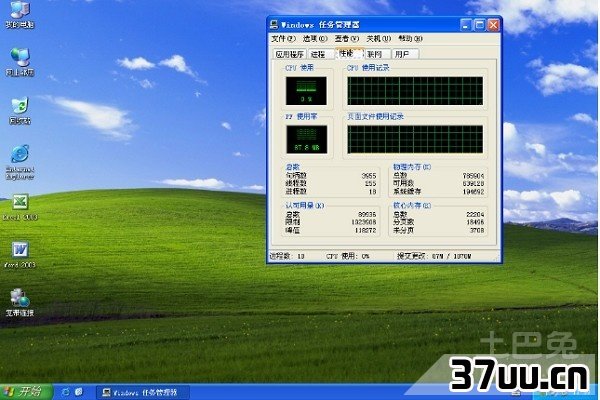600x400 pixels.
Task: Click the second quick launch icon beside IE
Action: click(79, 392)
